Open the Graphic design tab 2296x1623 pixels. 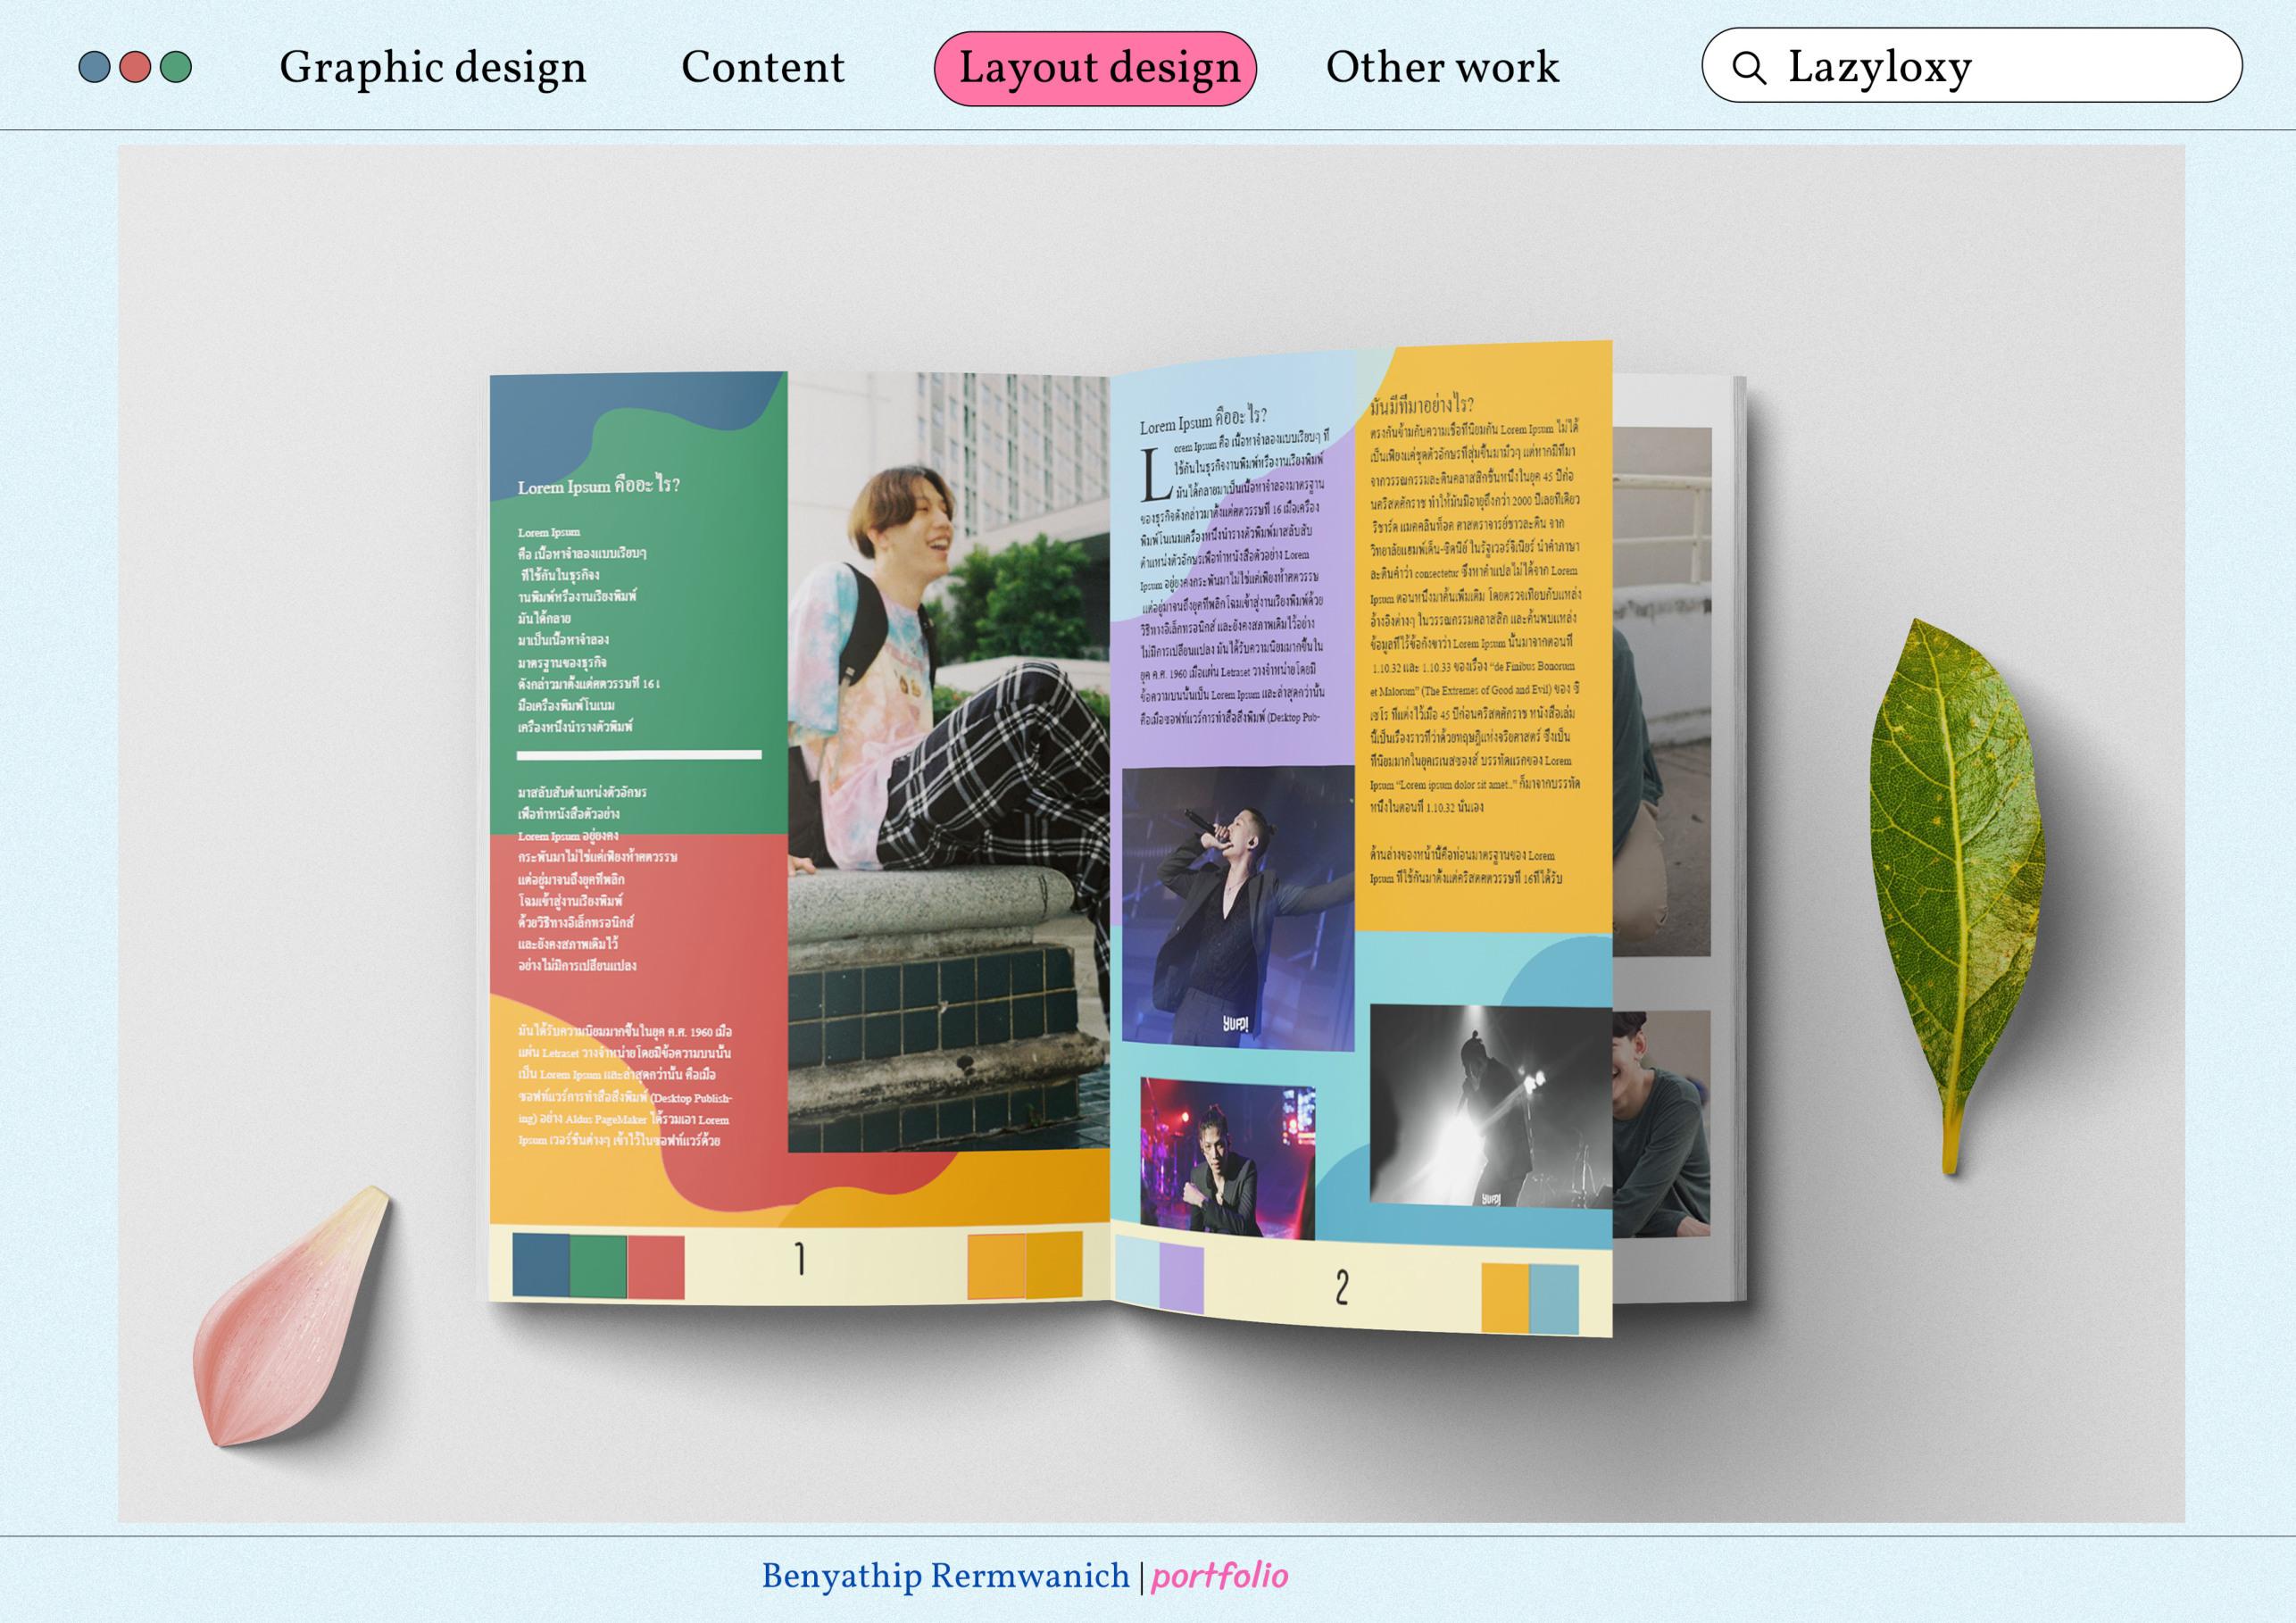432,67
